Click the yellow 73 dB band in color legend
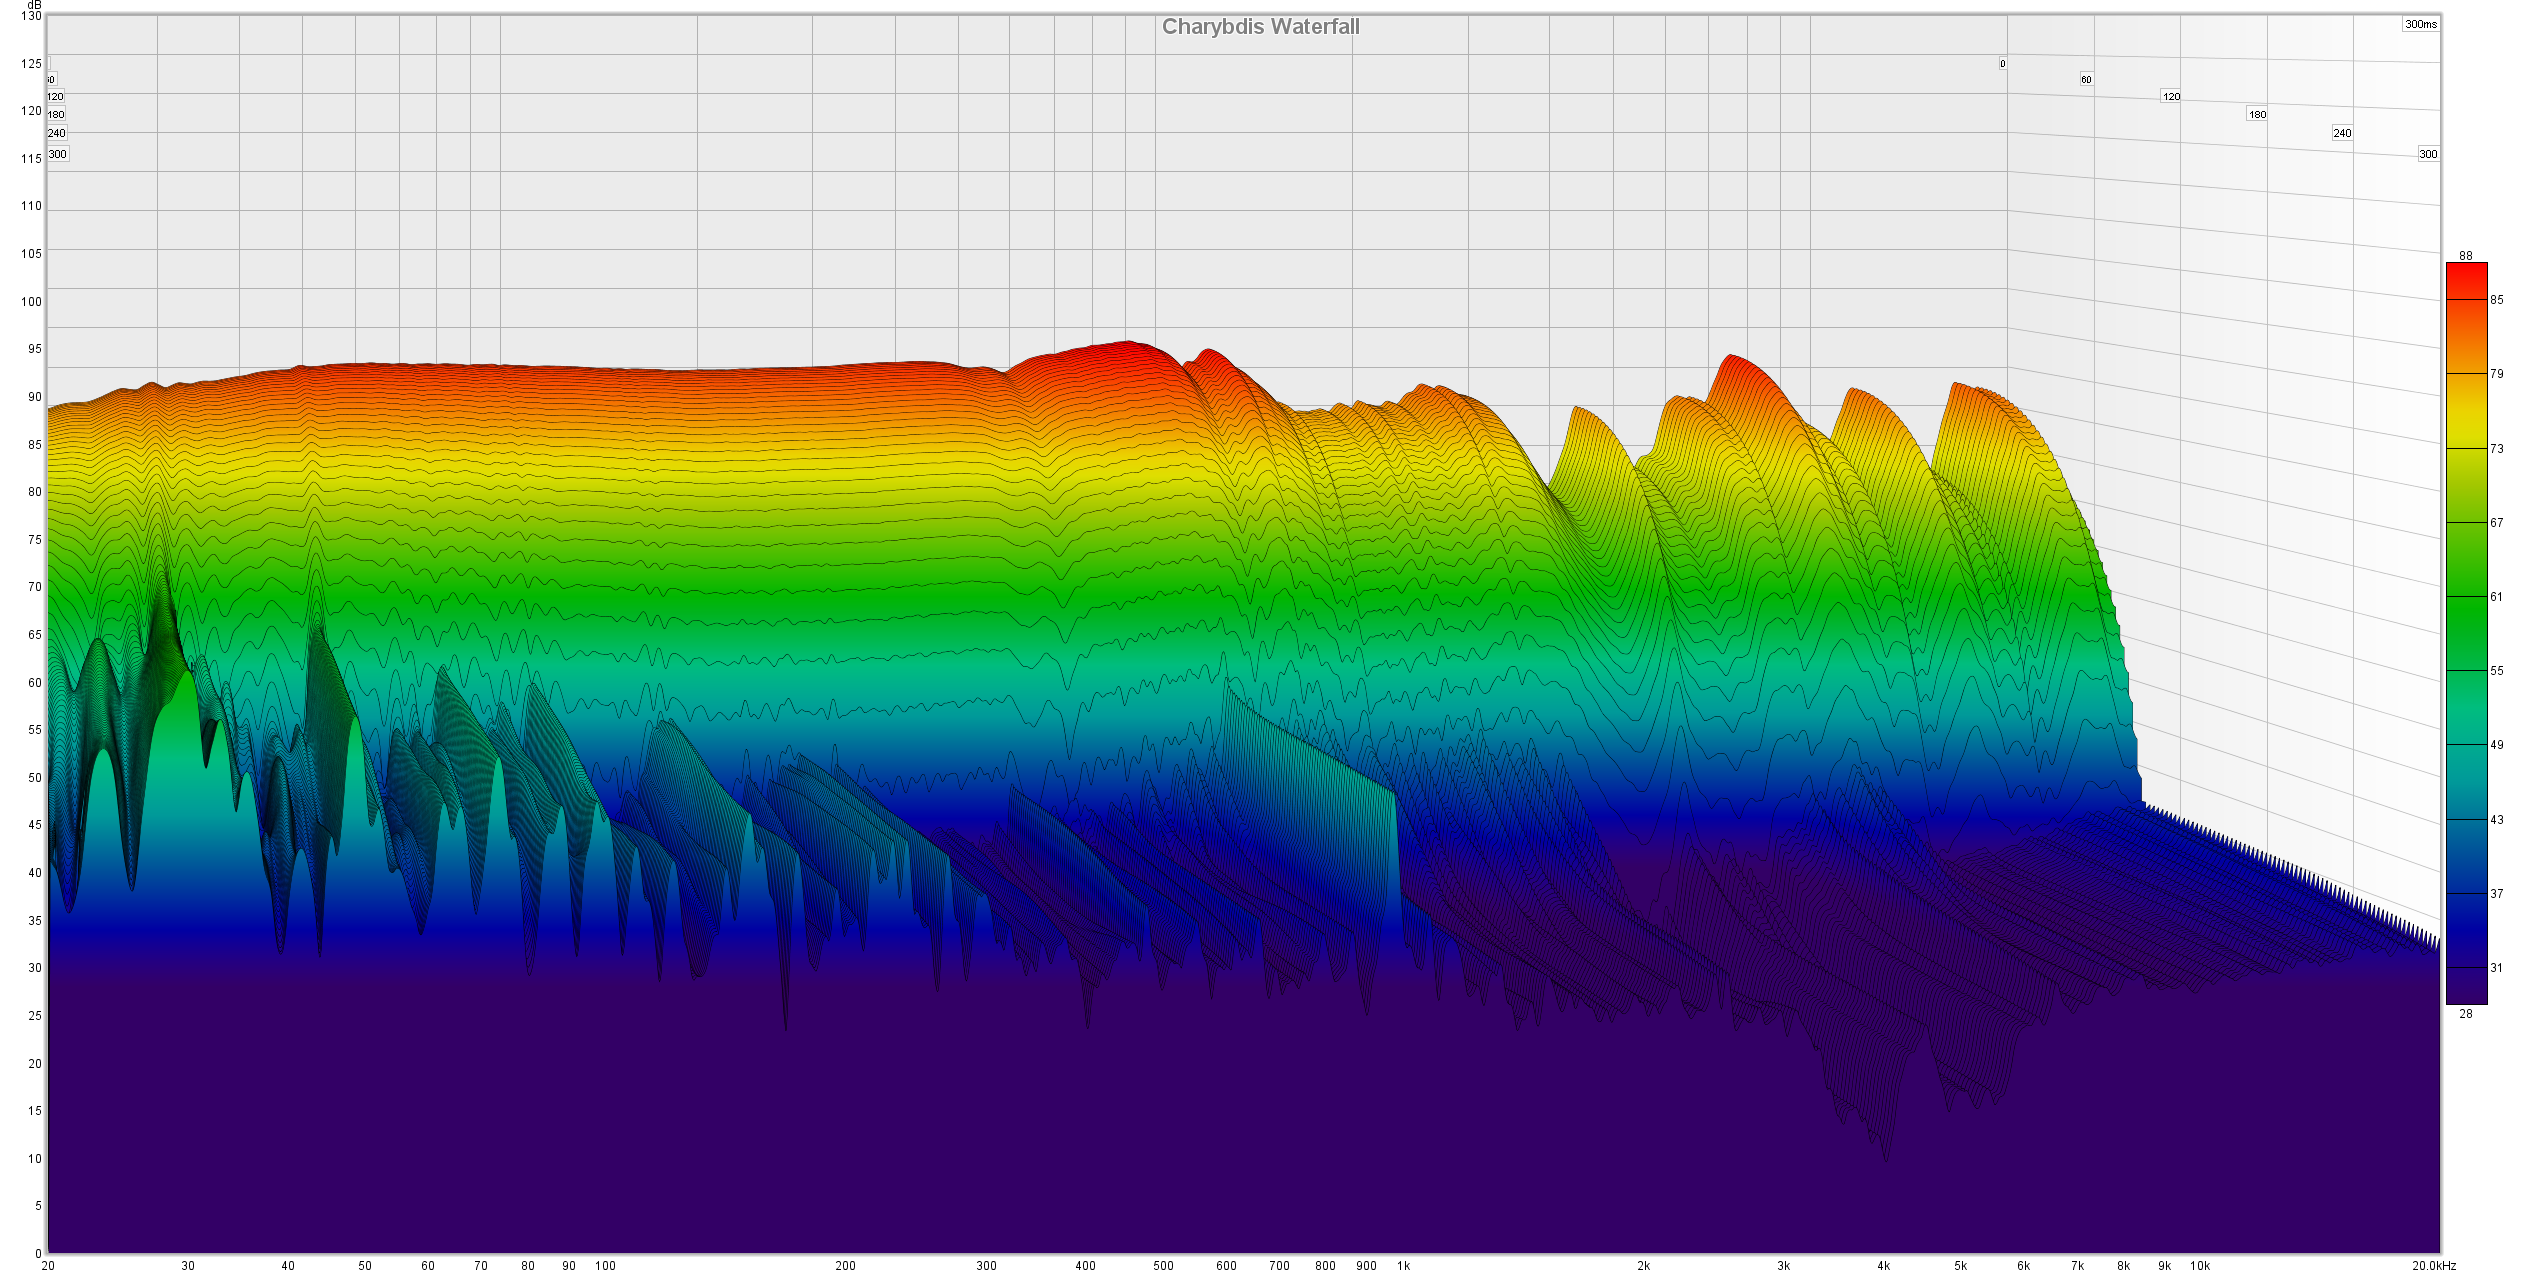 pos(2466,447)
